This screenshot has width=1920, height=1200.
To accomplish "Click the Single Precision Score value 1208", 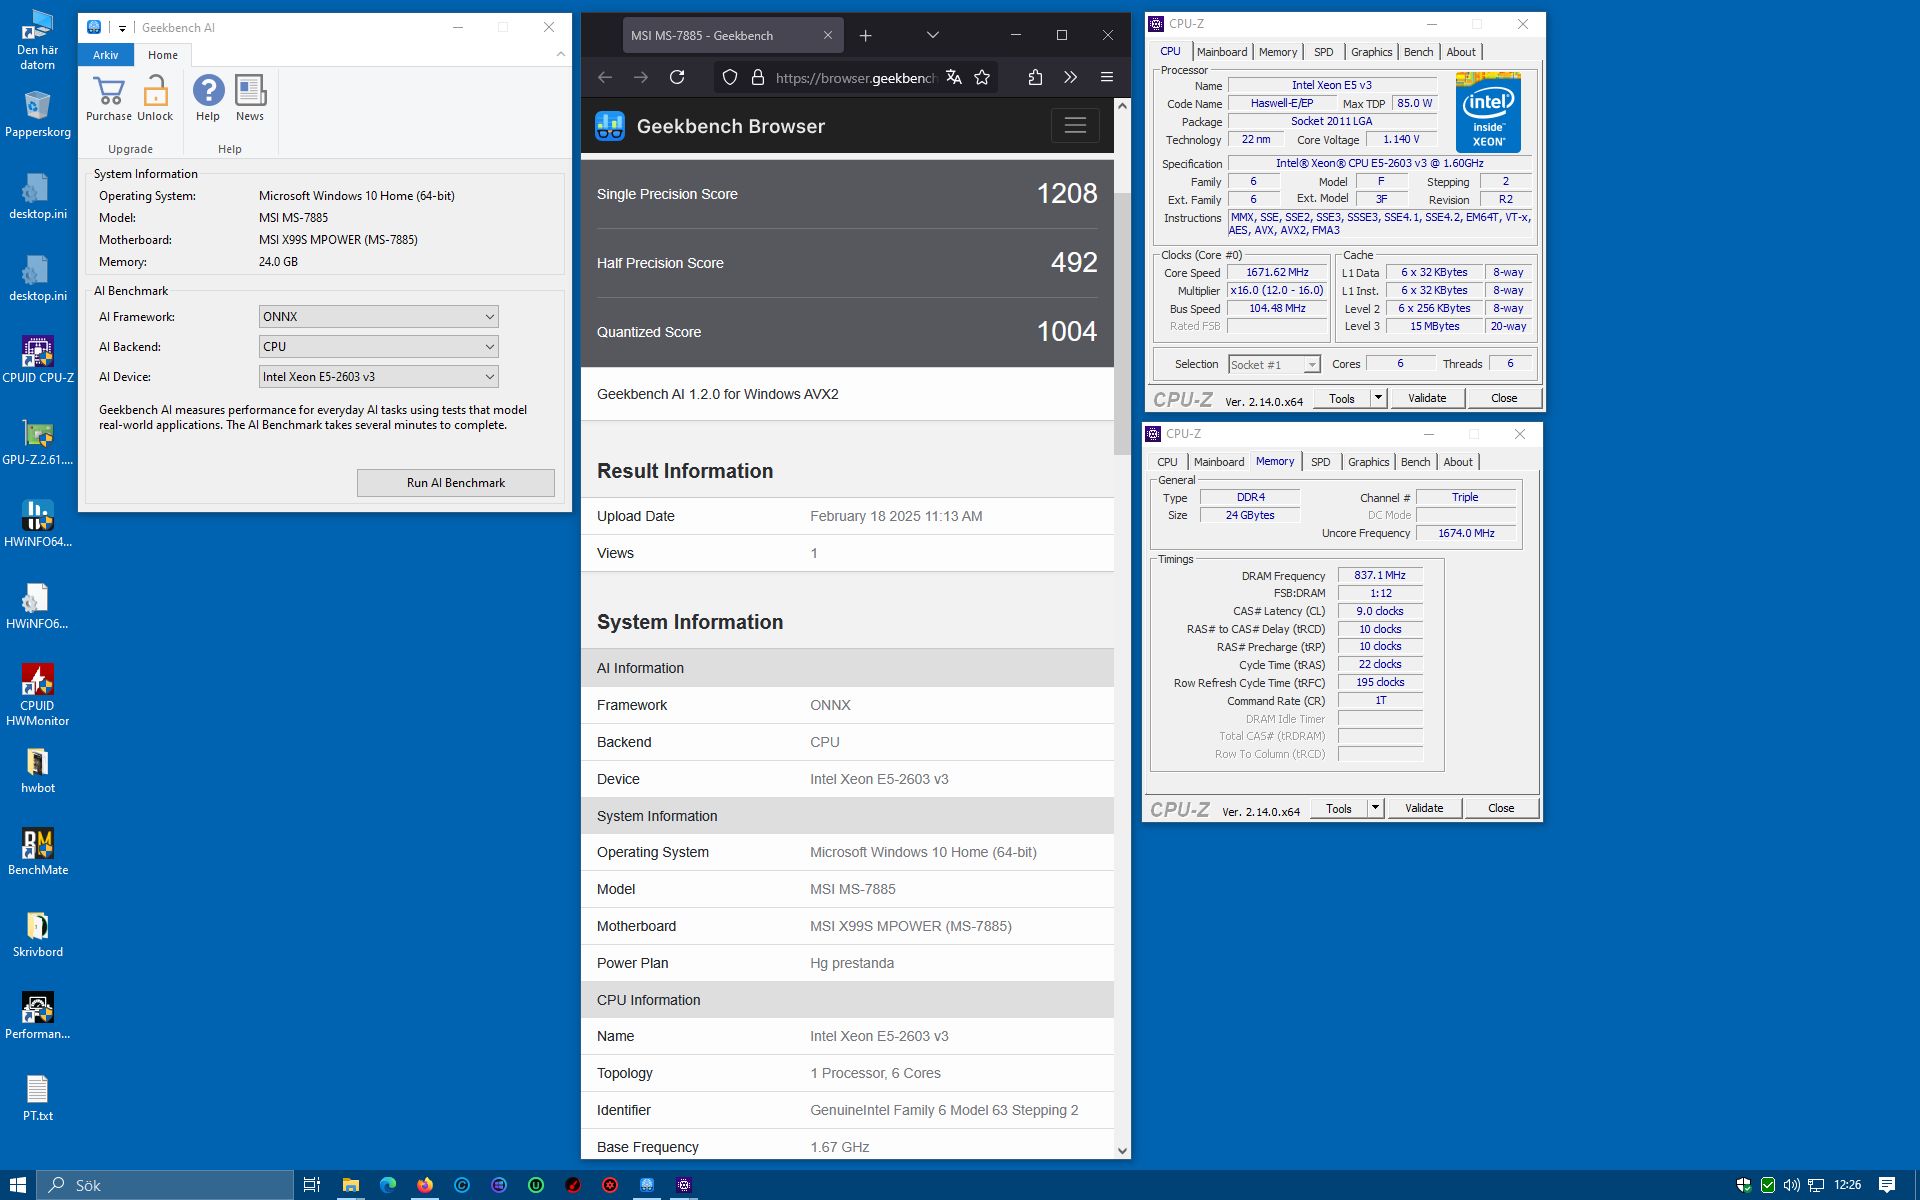I will (1066, 193).
